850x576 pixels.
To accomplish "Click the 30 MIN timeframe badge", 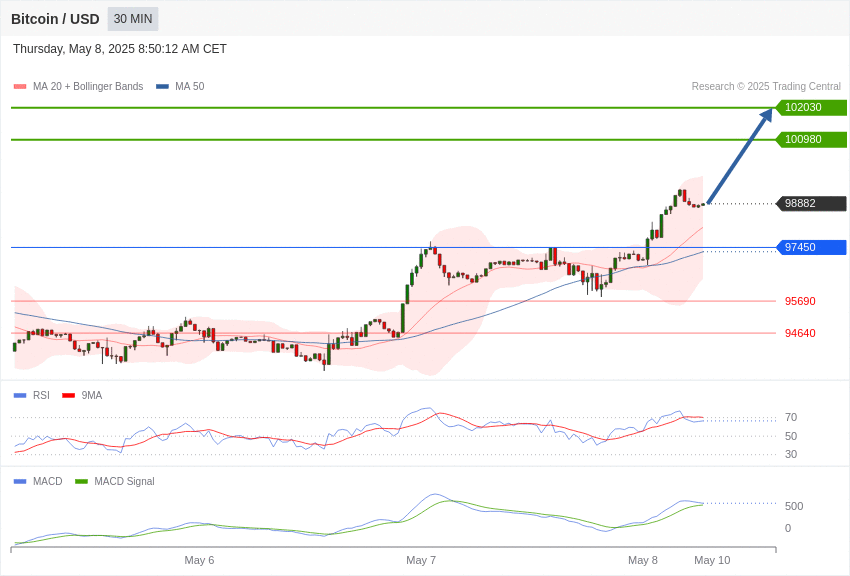I will tap(133, 19).
